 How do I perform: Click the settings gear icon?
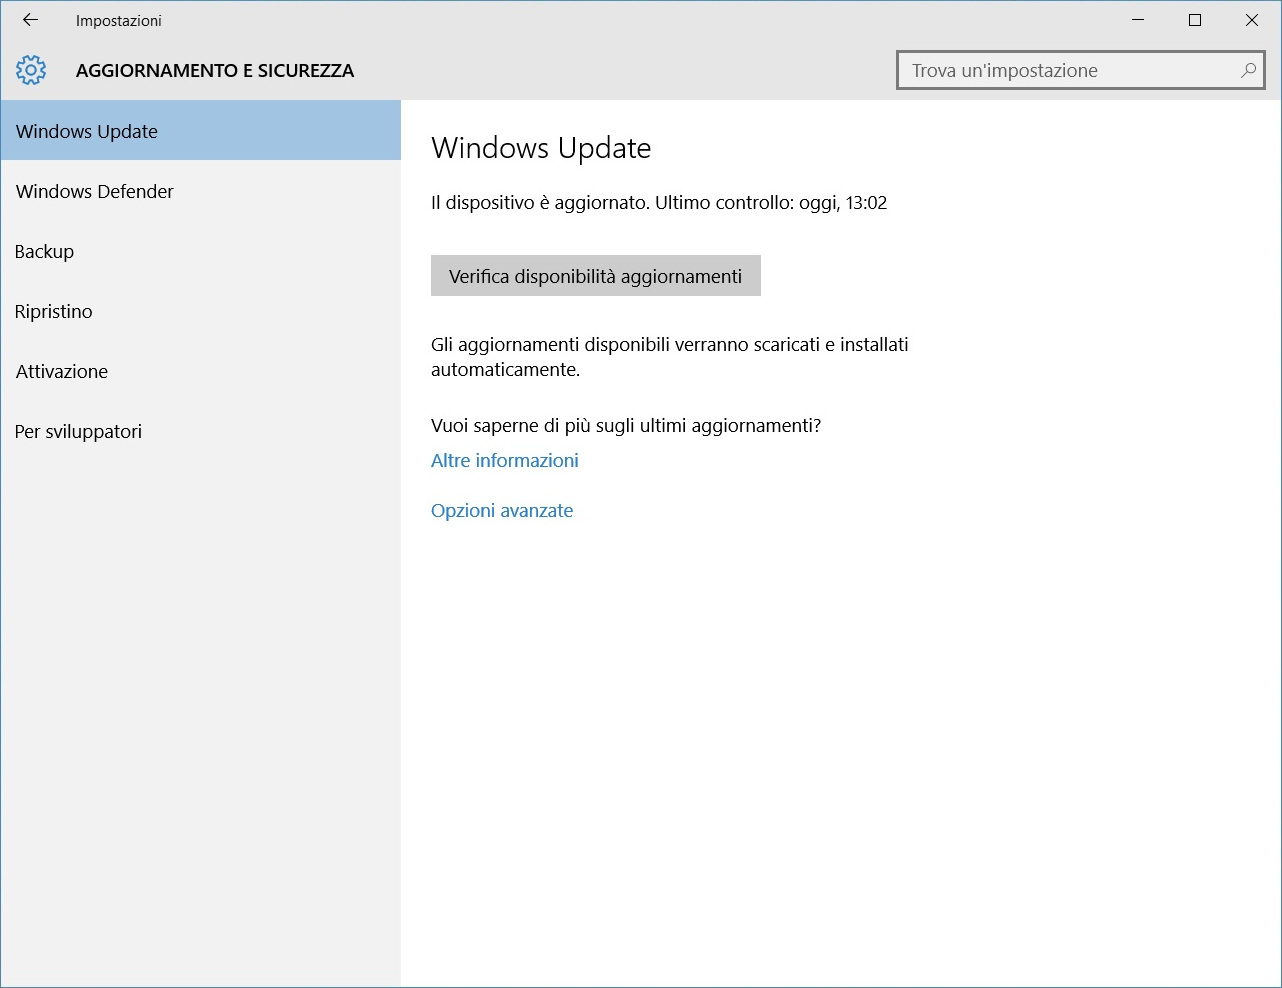coord(31,70)
